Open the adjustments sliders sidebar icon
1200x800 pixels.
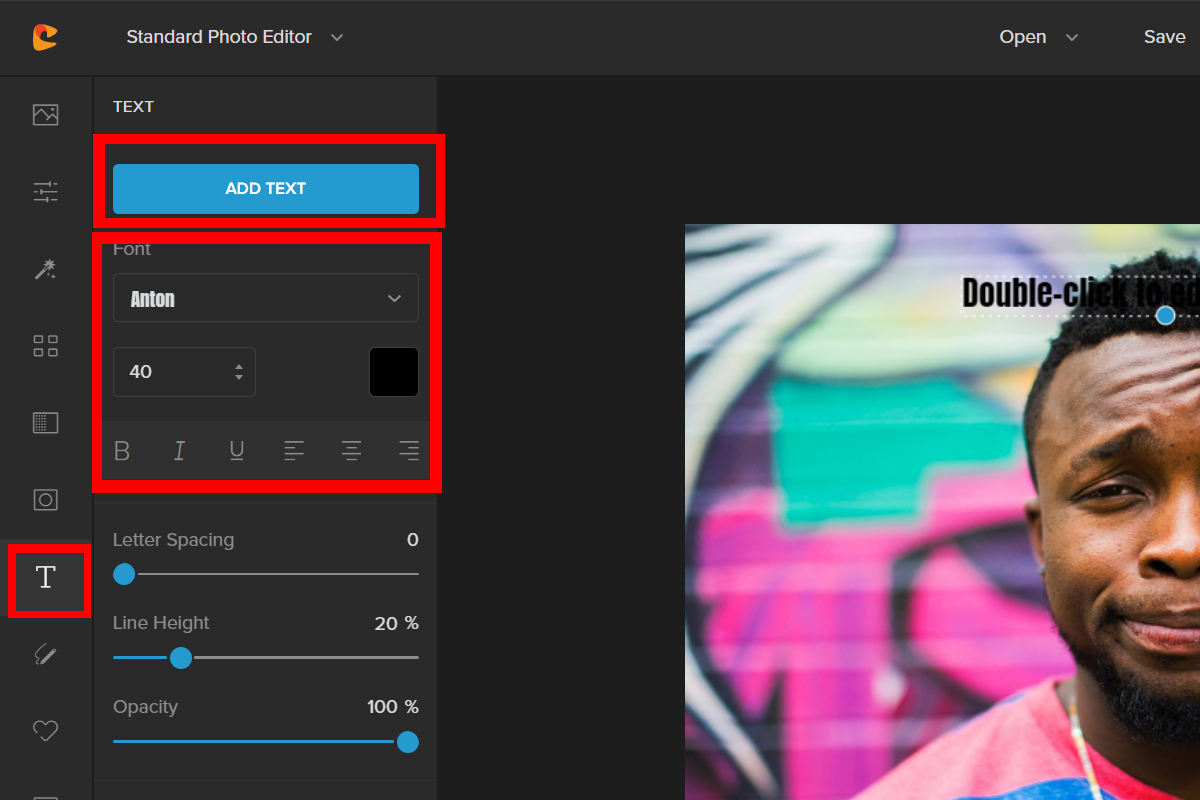click(x=46, y=192)
